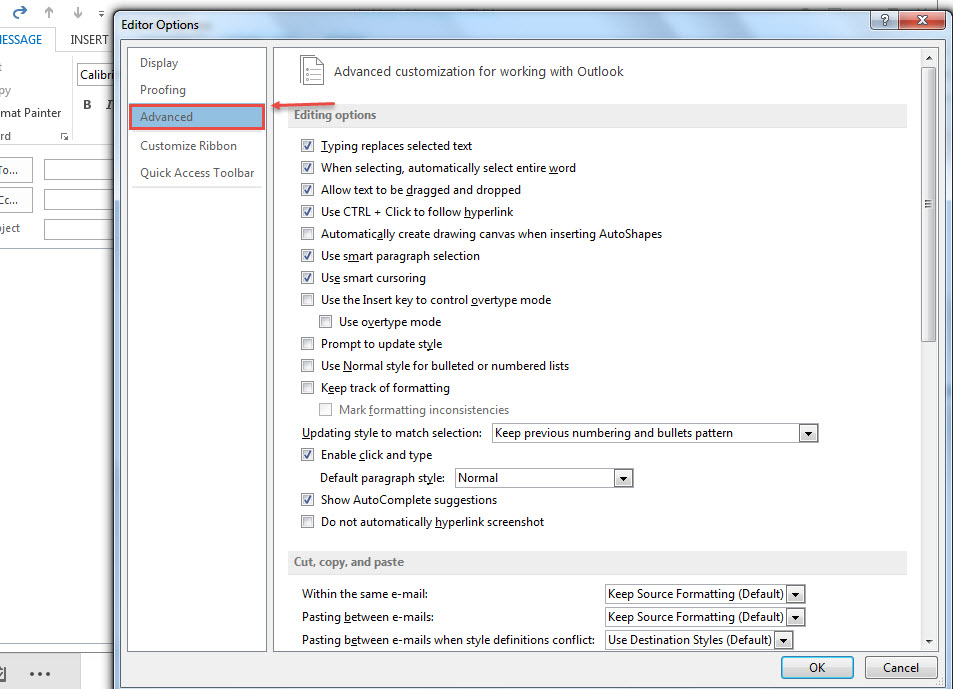Switch to the INSERT ribbon tab

(x=89, y=39)
